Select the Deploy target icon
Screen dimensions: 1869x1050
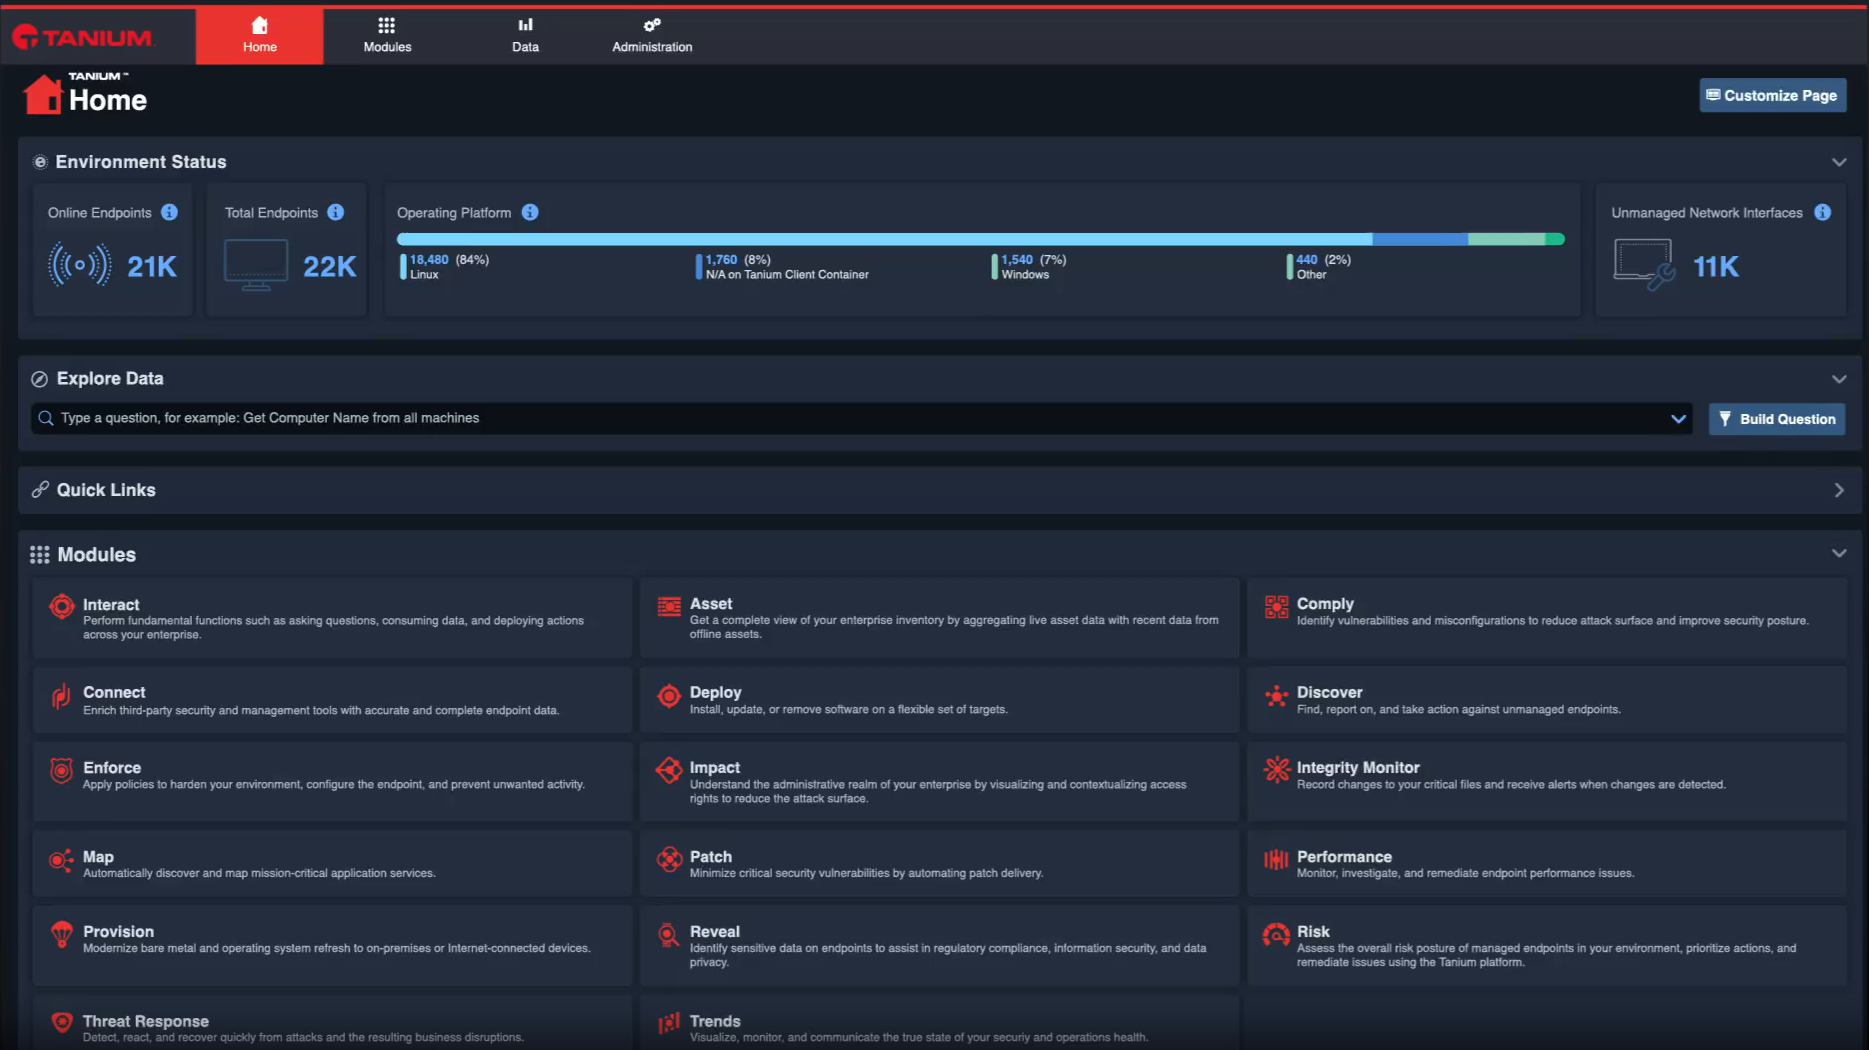point(668,696)
